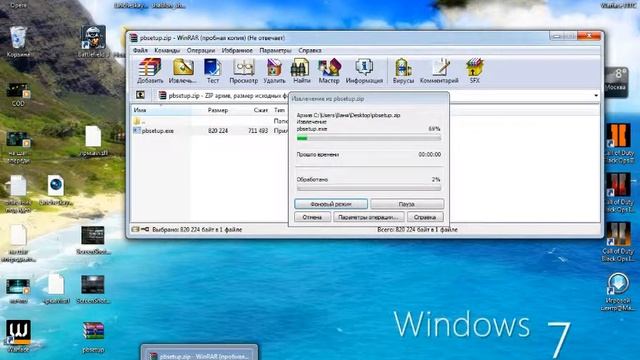Click the Пауза button
The height and width of the screenshot is (360, 640).
click(407, 204)
